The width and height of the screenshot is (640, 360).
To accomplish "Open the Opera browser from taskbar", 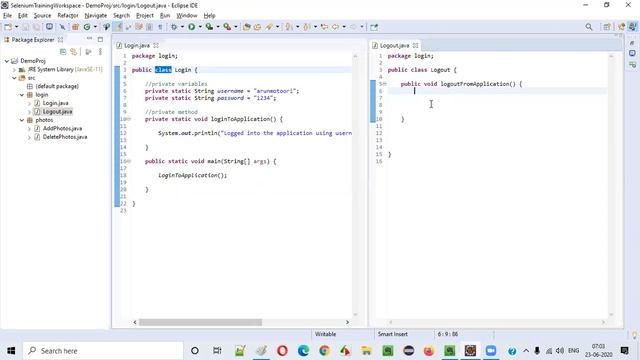I will tap(282, 351).
